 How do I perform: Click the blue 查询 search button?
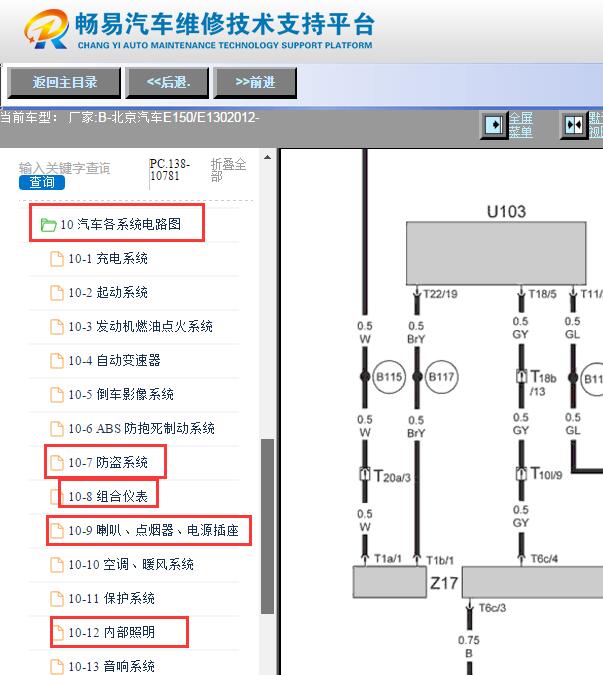42,183
